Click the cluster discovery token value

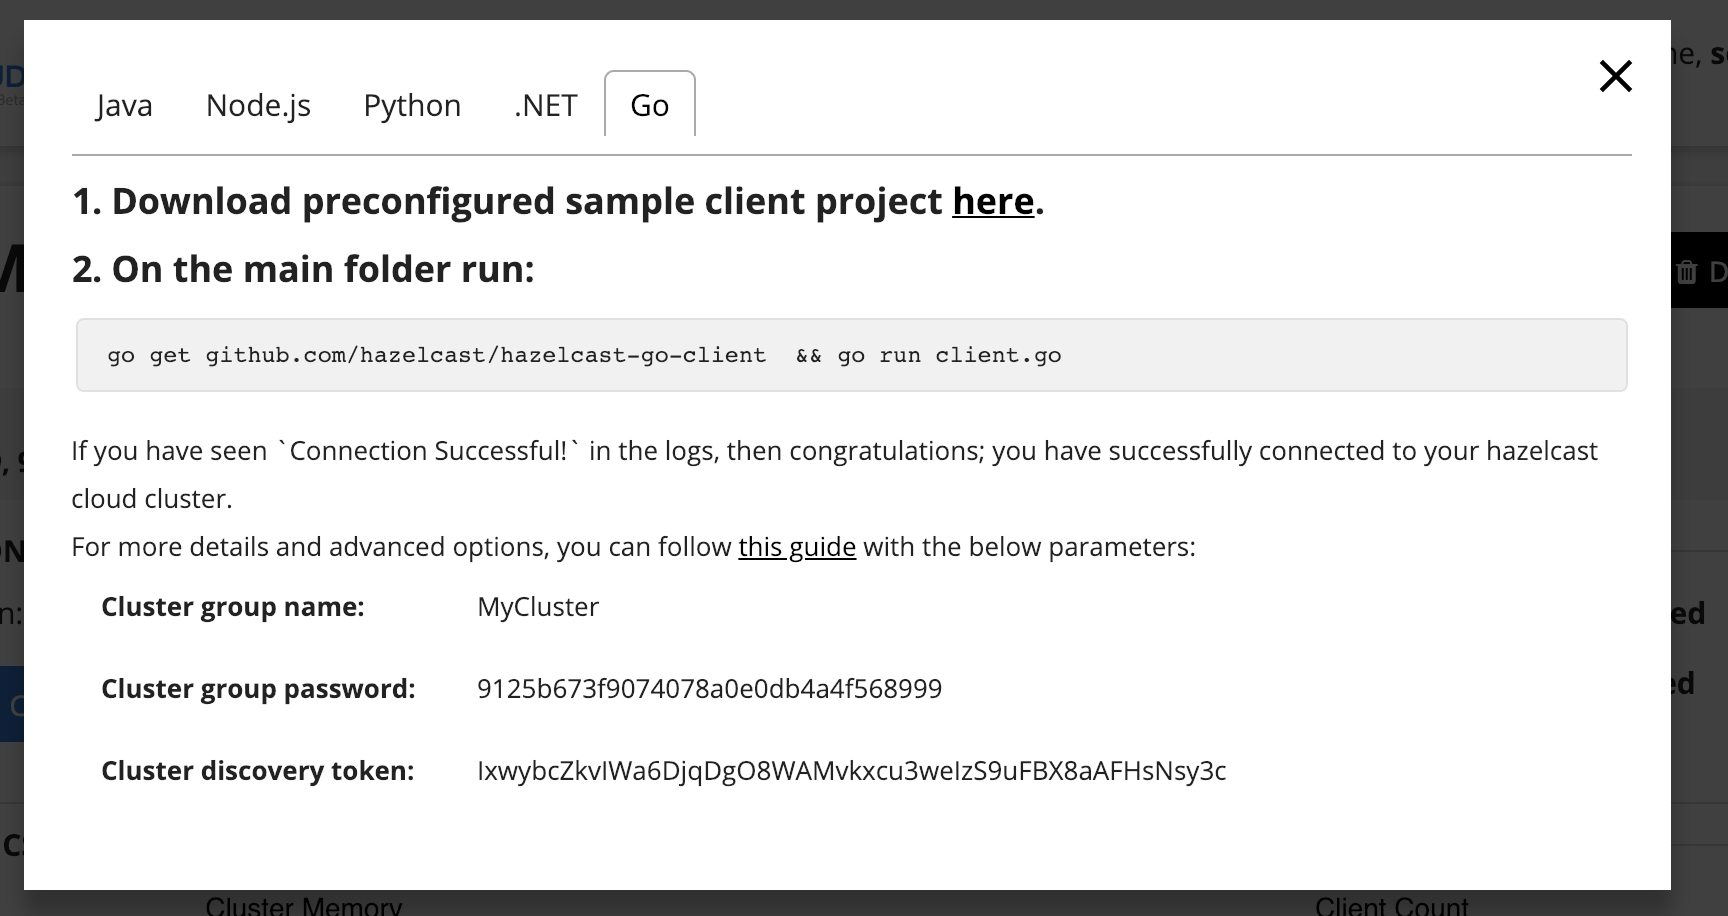pyautogui.click(x=852, y=771)
